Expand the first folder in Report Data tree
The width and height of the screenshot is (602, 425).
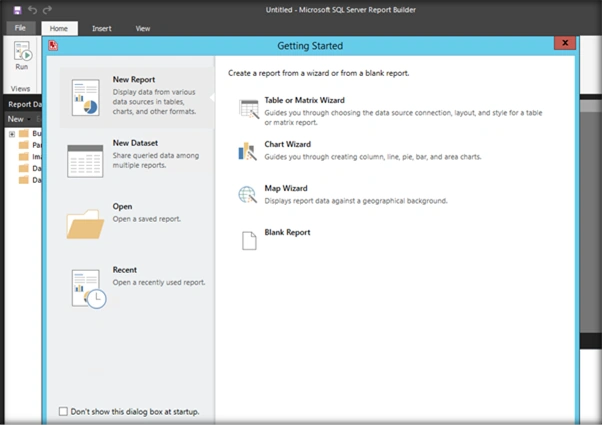[12, 134]
